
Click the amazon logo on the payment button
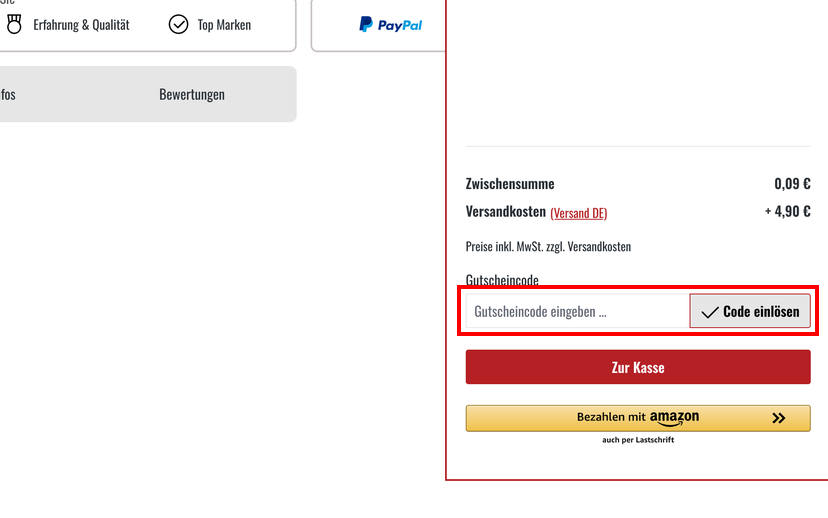click(x=674, y=418)
